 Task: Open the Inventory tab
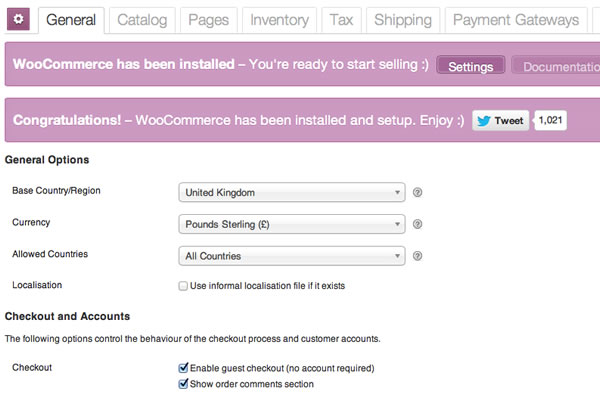279,20
